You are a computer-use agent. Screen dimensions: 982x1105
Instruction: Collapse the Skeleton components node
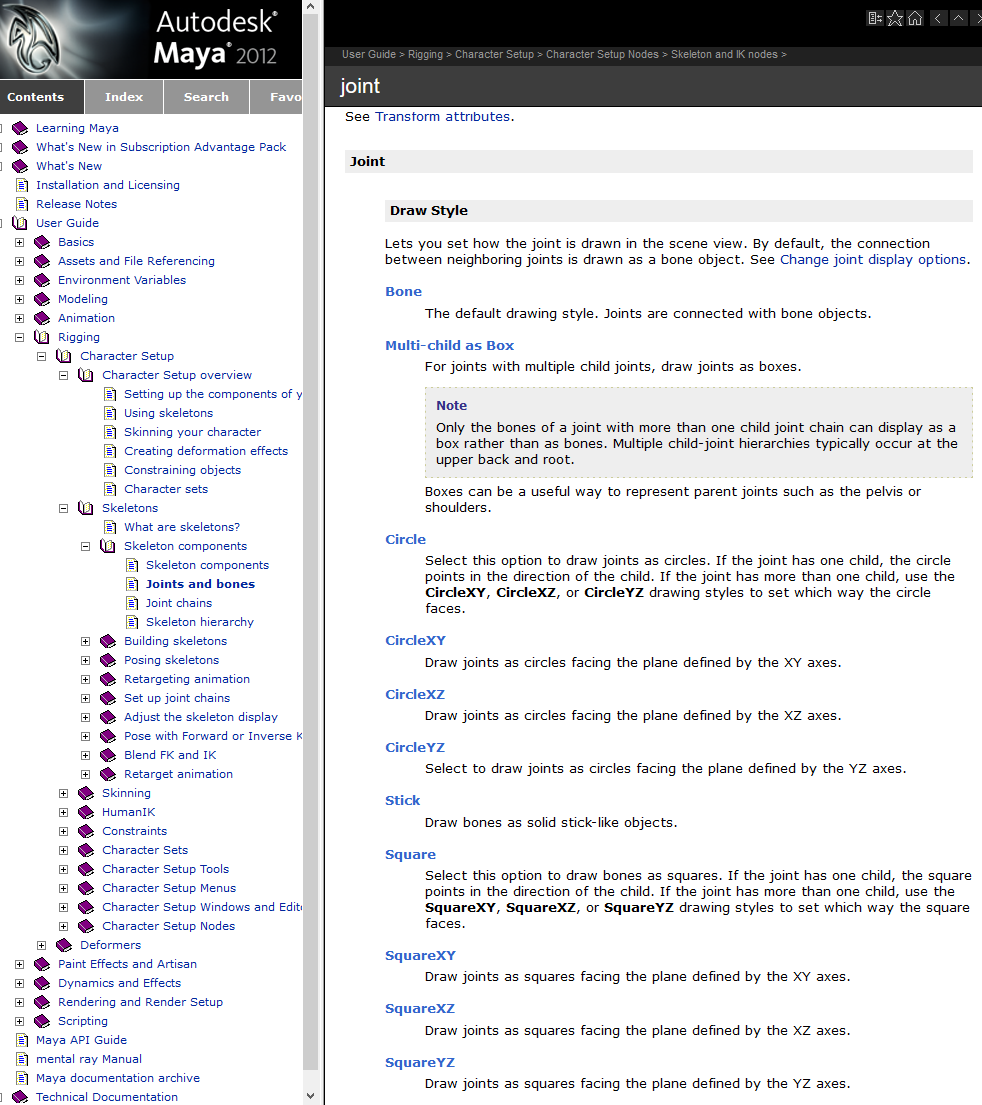(x=85, y=546)
